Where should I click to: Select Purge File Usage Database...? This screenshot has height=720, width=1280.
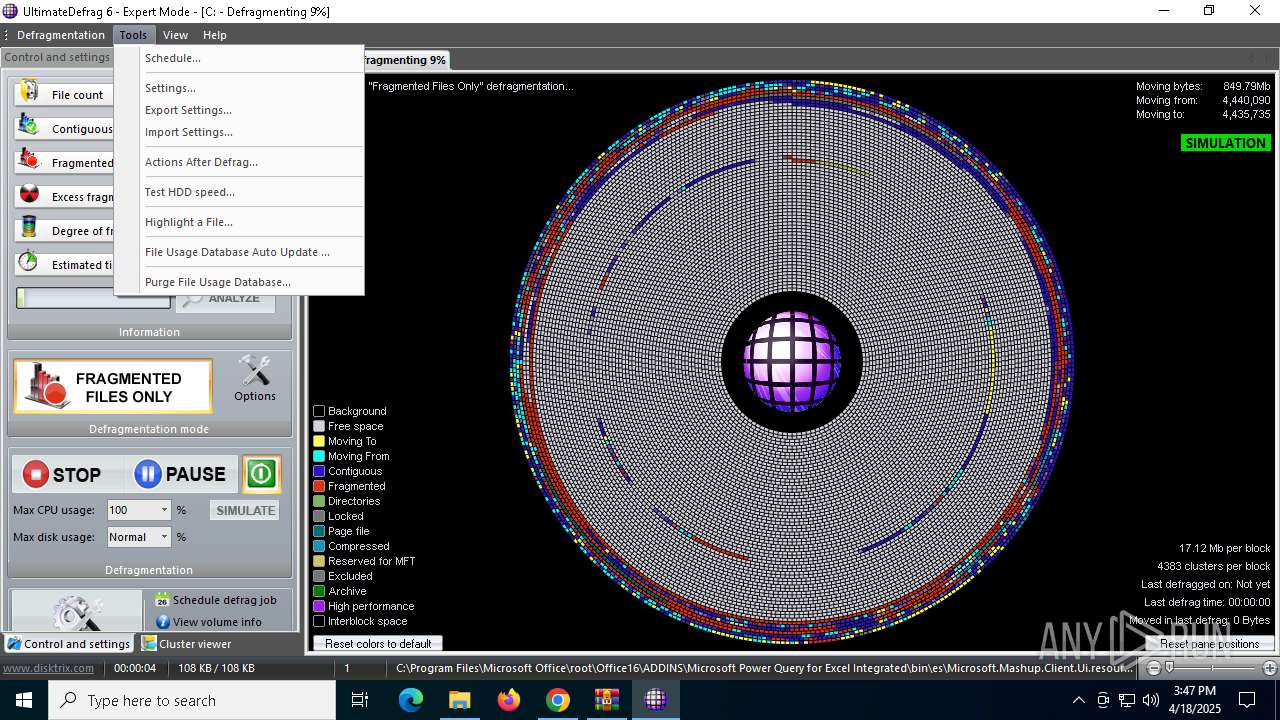pyautogui.click(x=238, y=282)
